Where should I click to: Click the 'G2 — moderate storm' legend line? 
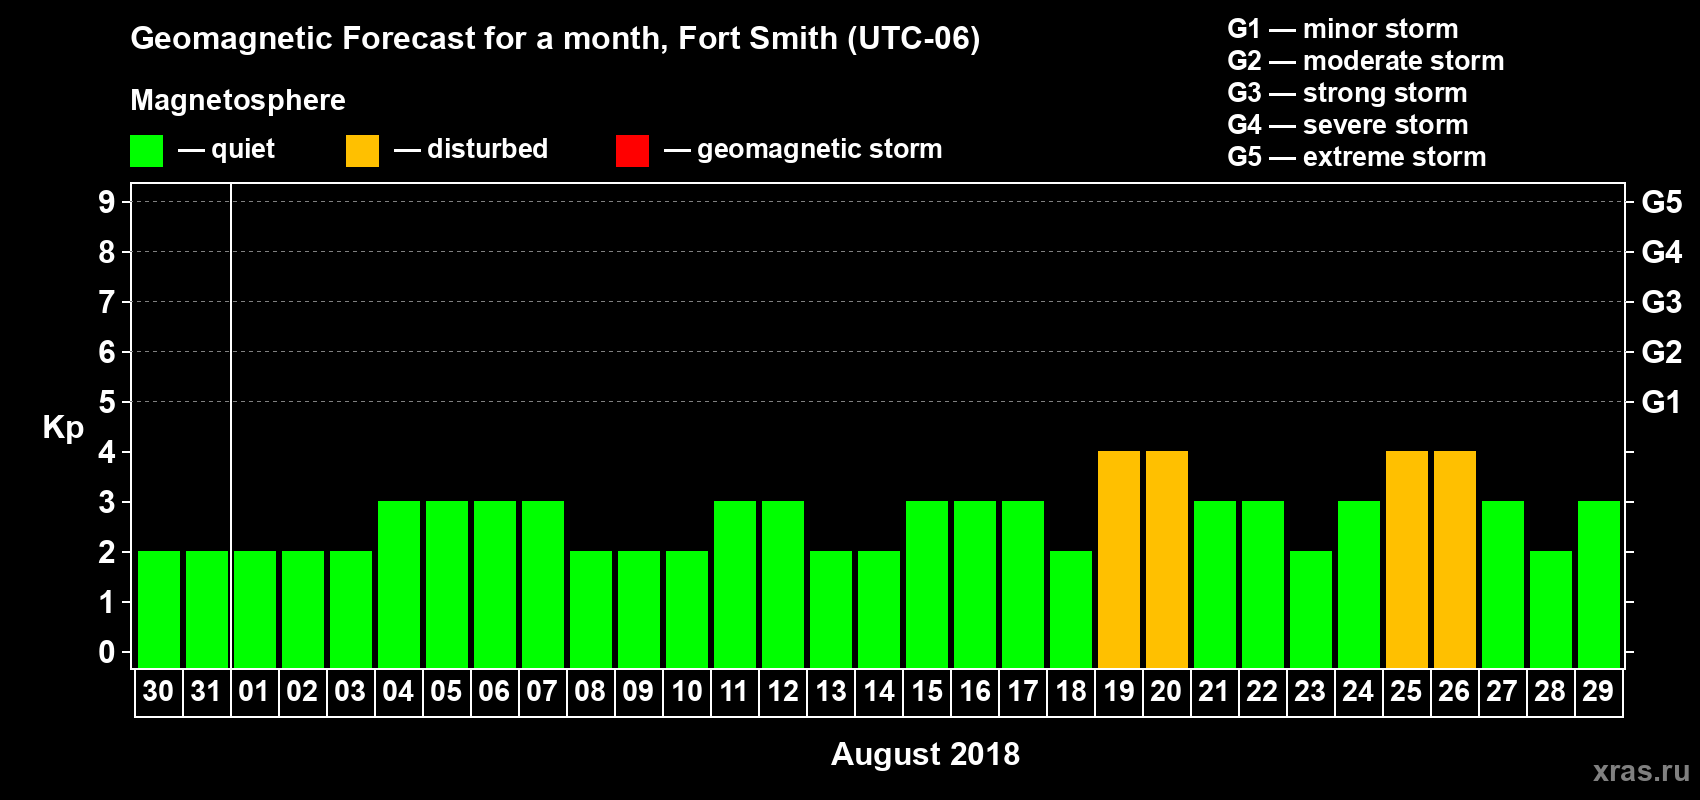[1365, 61]
